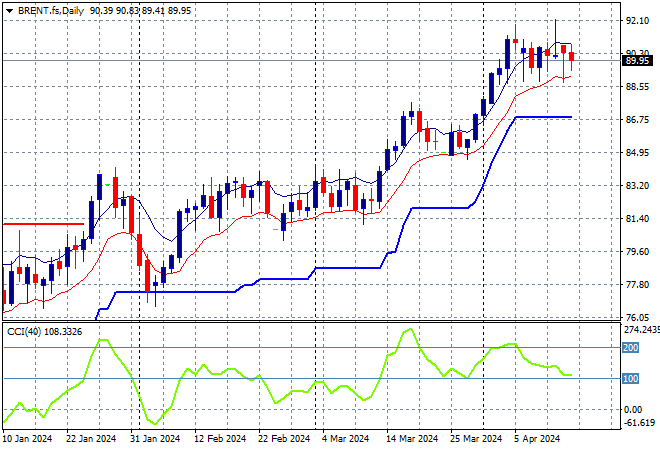Select the 14 Mar 2024 date marker
This screenshot has height=450, width=660.
pyautogui.click(x=412, y=439)
